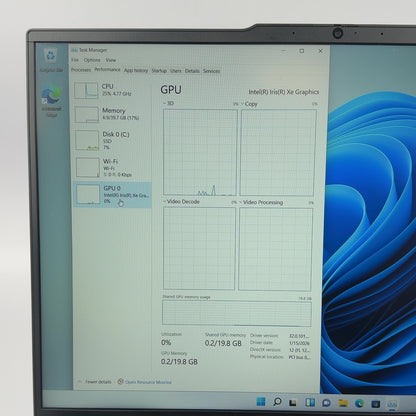Select CPU in the performance list

pyautogui.click(x=112, y=91)
